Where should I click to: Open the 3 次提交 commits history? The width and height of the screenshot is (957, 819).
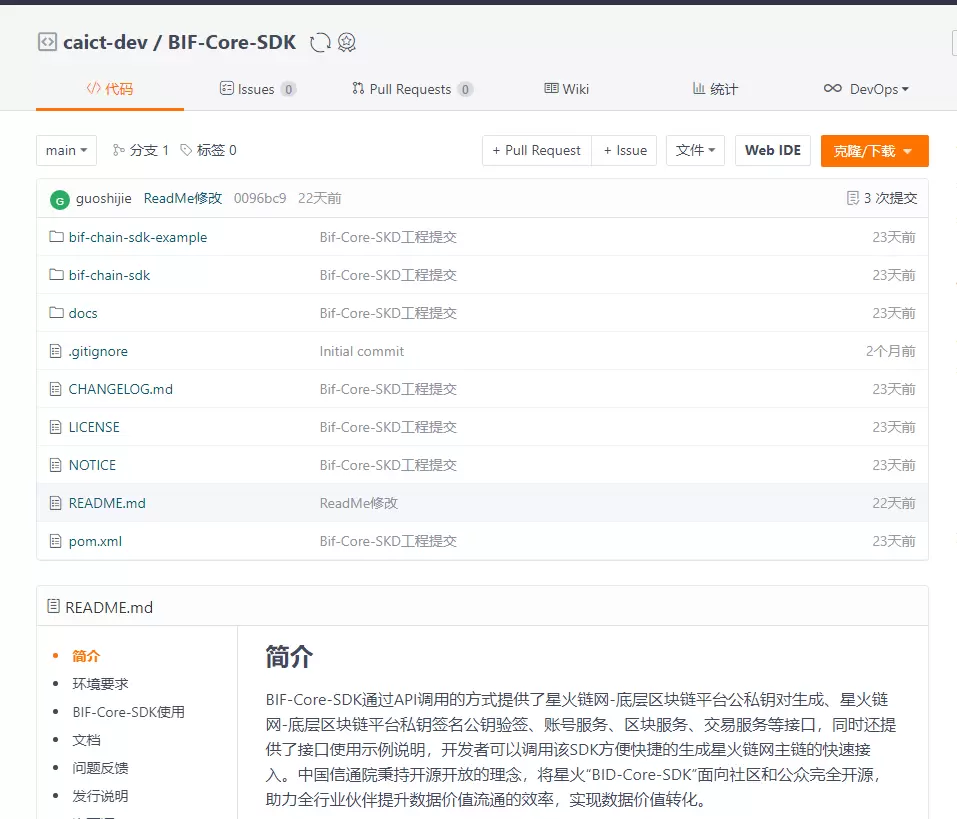pos(882,198)
